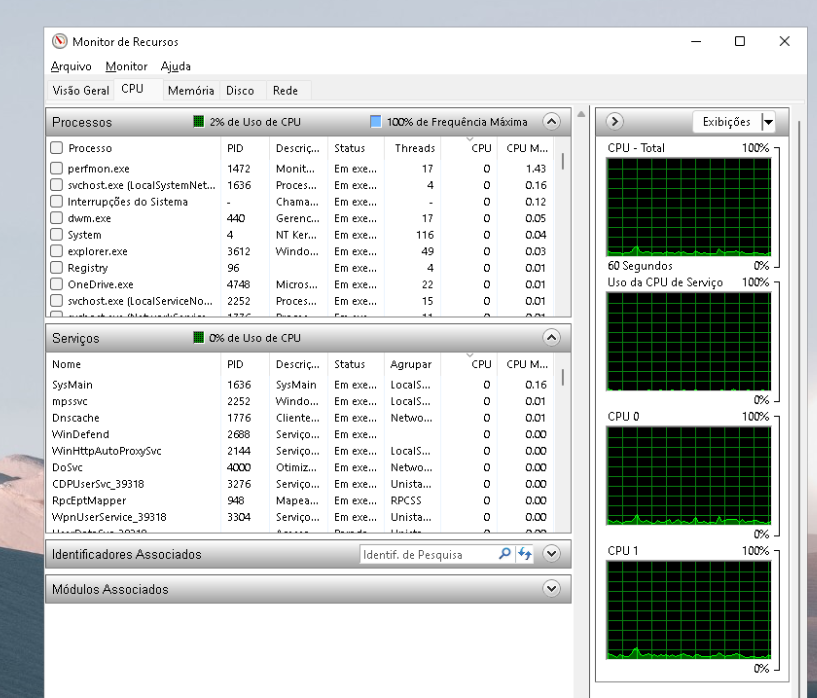Click the Resource Monitor title bar icon

(61, 42)
